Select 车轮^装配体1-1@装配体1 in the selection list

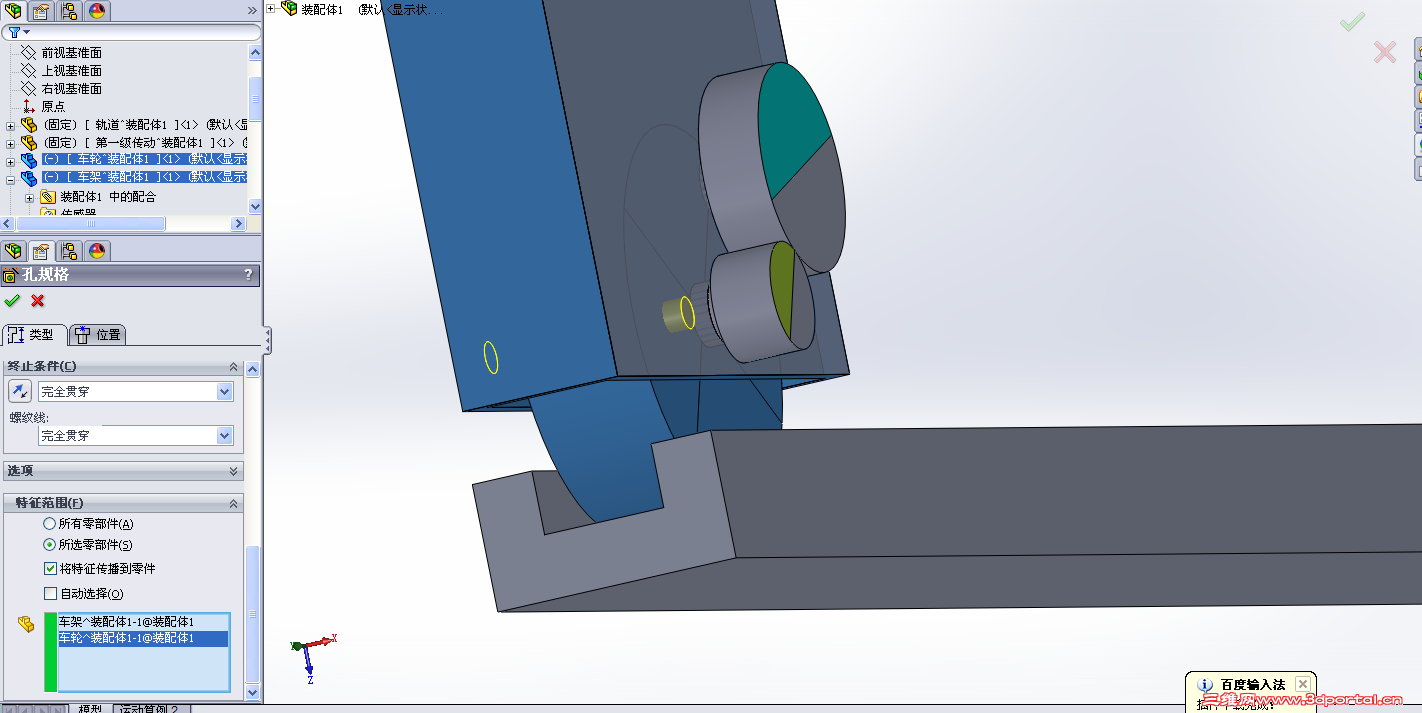pyautogui.click(x=143, y=638)
